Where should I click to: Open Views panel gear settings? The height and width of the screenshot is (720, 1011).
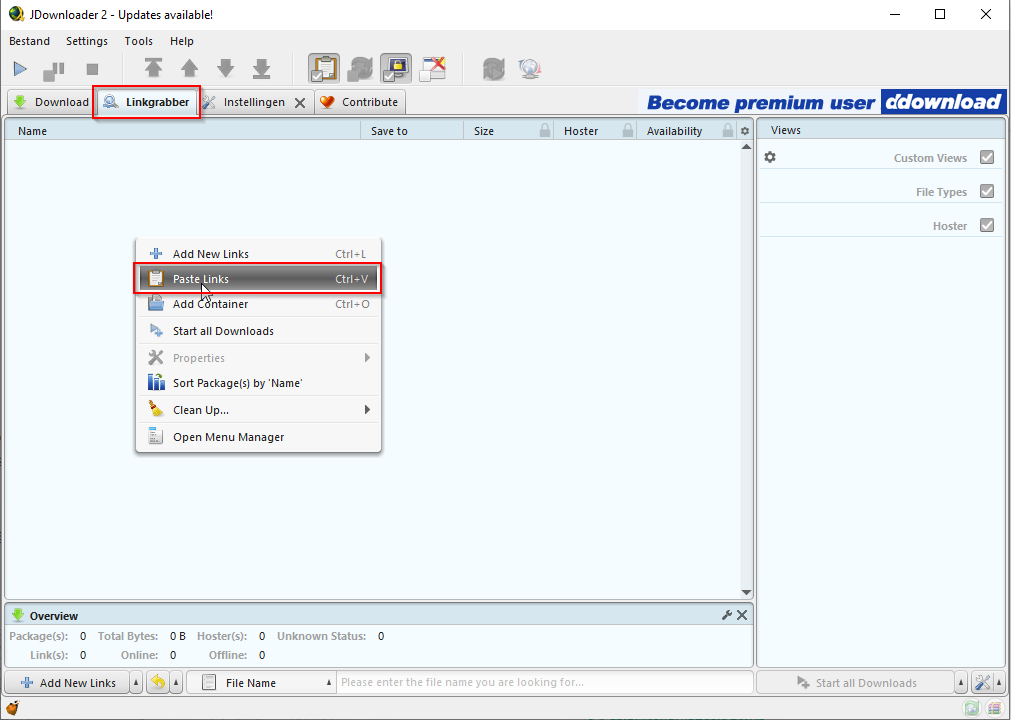[770, 157]
